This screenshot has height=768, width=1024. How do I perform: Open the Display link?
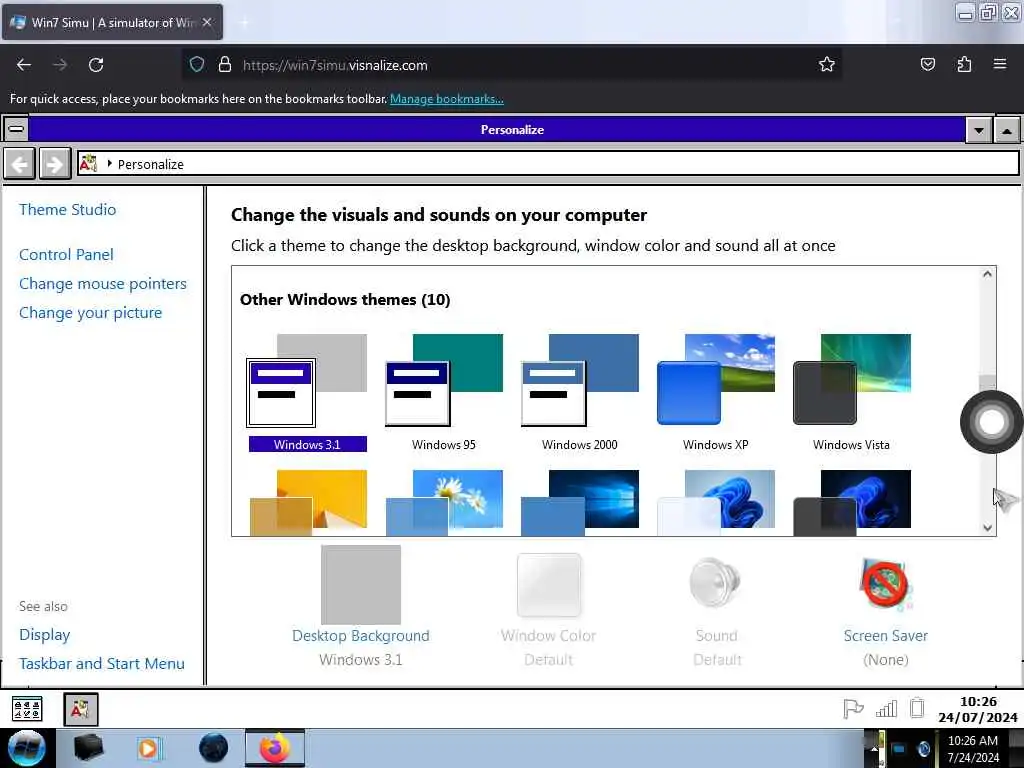[44, 635]
